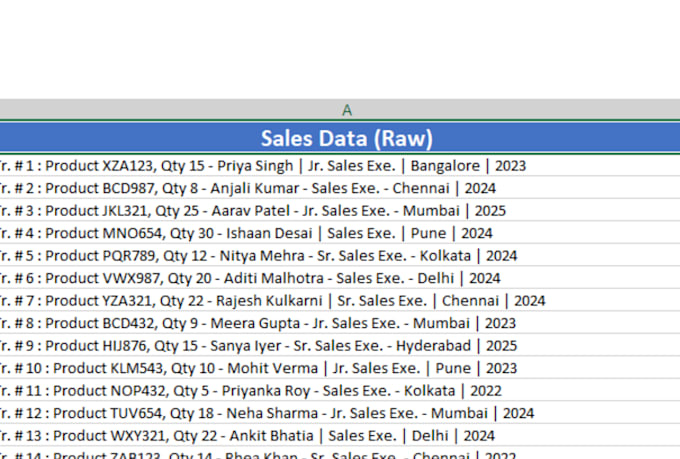Select the cell with Product MNO654, Ishaan Desai
This screenshot has width=680, height=459.
click(x=340, y=233)
